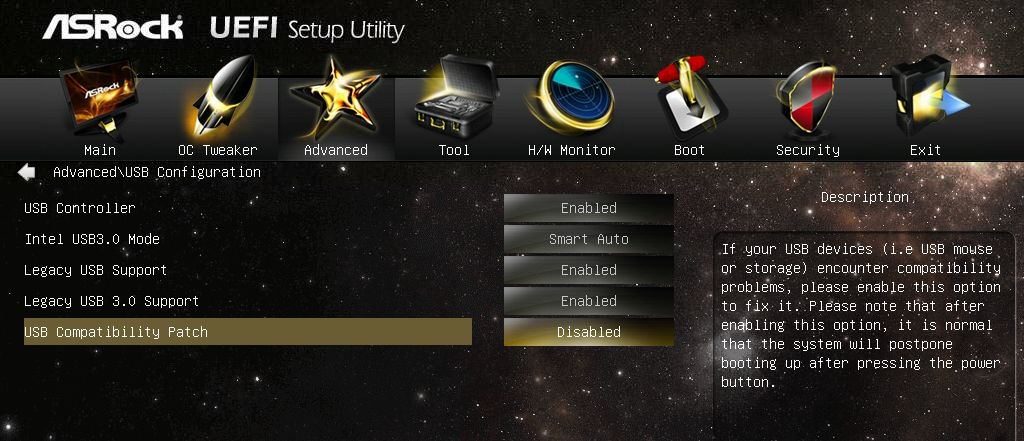Open the Intel USB3.0 Mode Smart Auto option

588,239
